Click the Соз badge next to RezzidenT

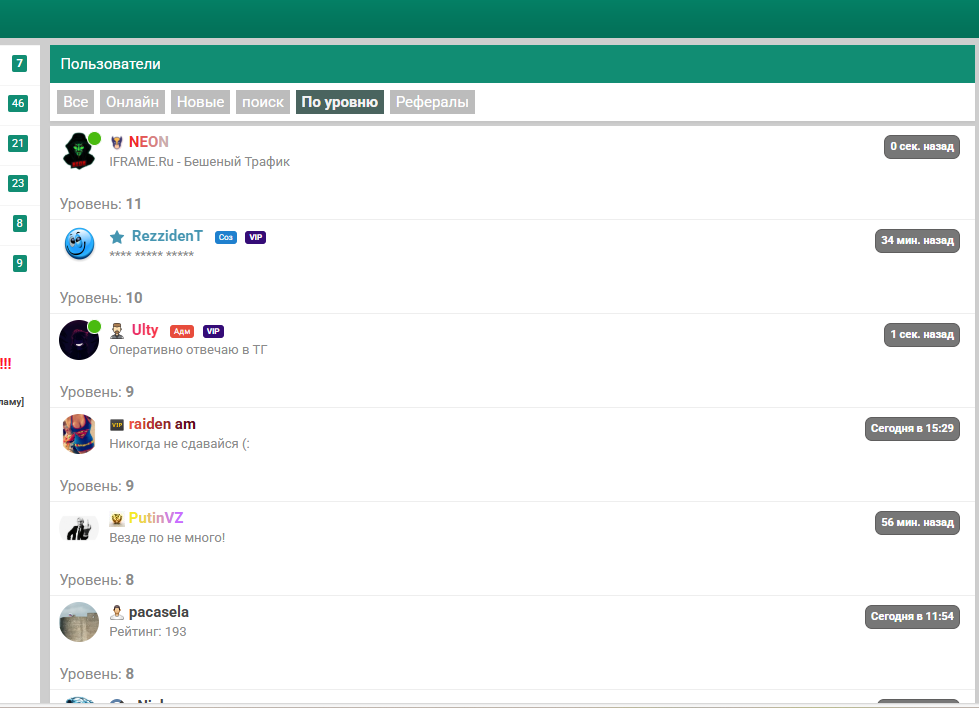[226, 237]
